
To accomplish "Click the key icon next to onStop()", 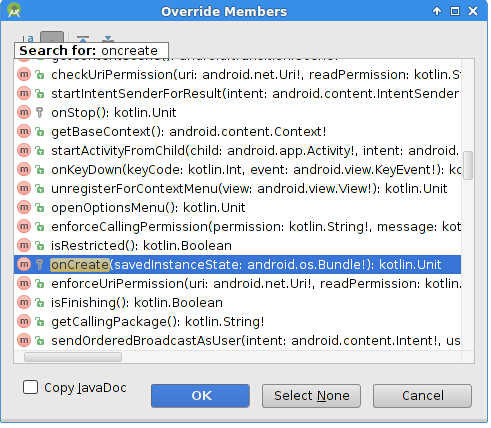I will tap(40, 113).
